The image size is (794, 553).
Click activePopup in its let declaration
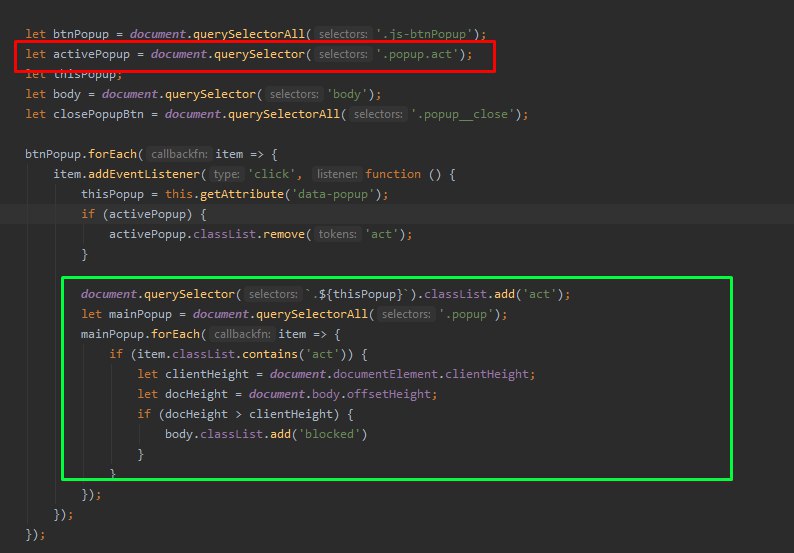pyautogui.click(x=91, y=54)
